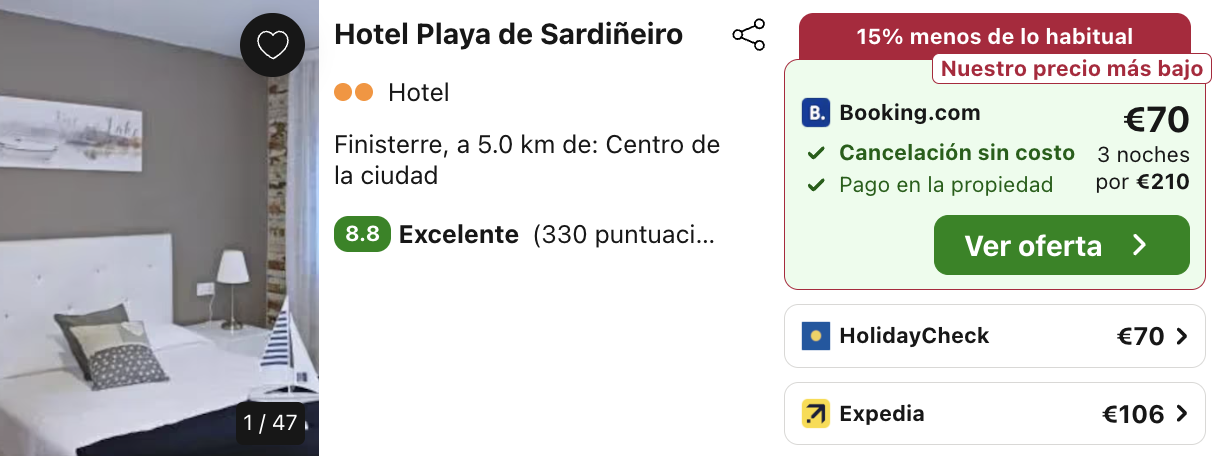
Task: Open the 330 puntuaciones reviews link
Action: coord(624,236)
